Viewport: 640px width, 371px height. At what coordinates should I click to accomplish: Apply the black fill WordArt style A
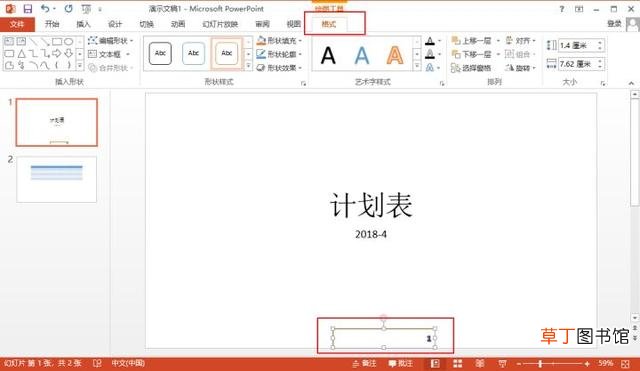pyautogui.click(x=328, y=55)
